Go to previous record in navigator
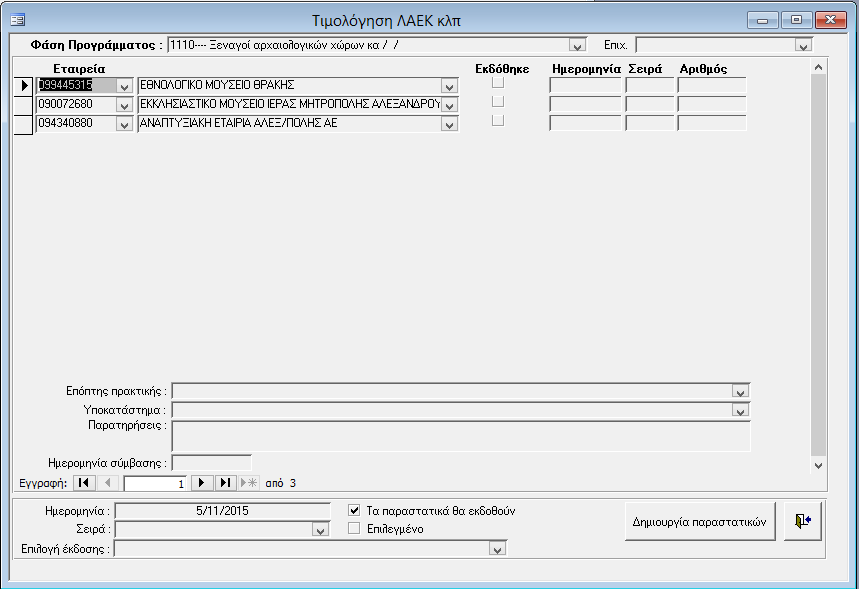 click(x=109, y=483)
